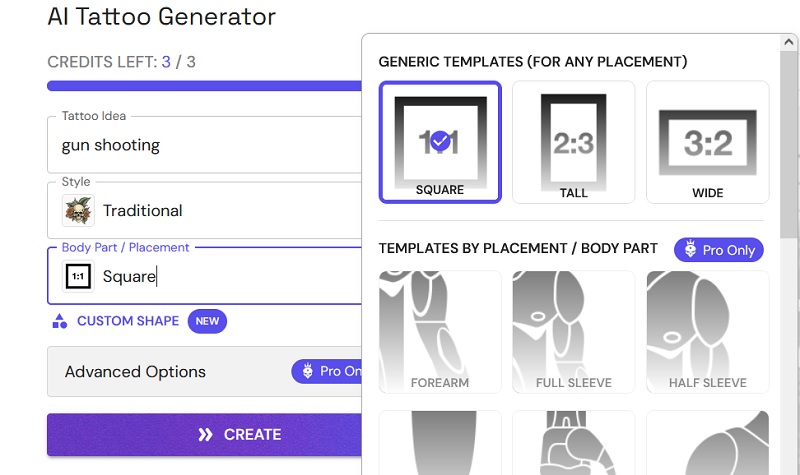The width and height of the screenshot is (800, 475).
Task: Pick the Wide 3:2 template
Action: pyautogui.click(x=707, y=142)
